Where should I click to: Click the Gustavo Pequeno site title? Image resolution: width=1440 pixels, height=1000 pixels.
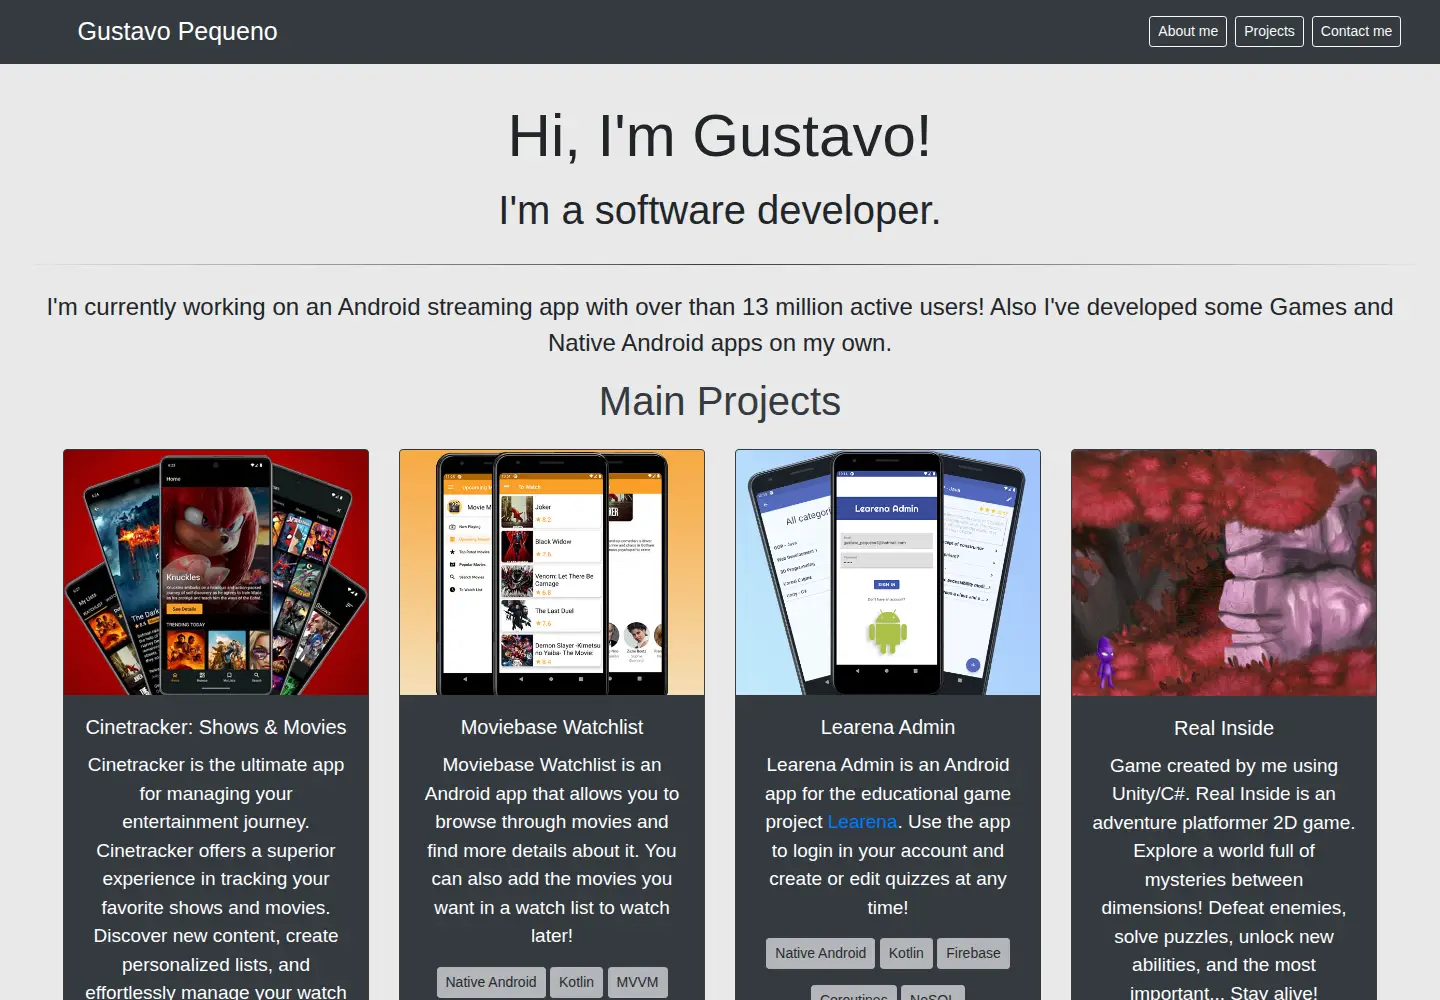178,31
